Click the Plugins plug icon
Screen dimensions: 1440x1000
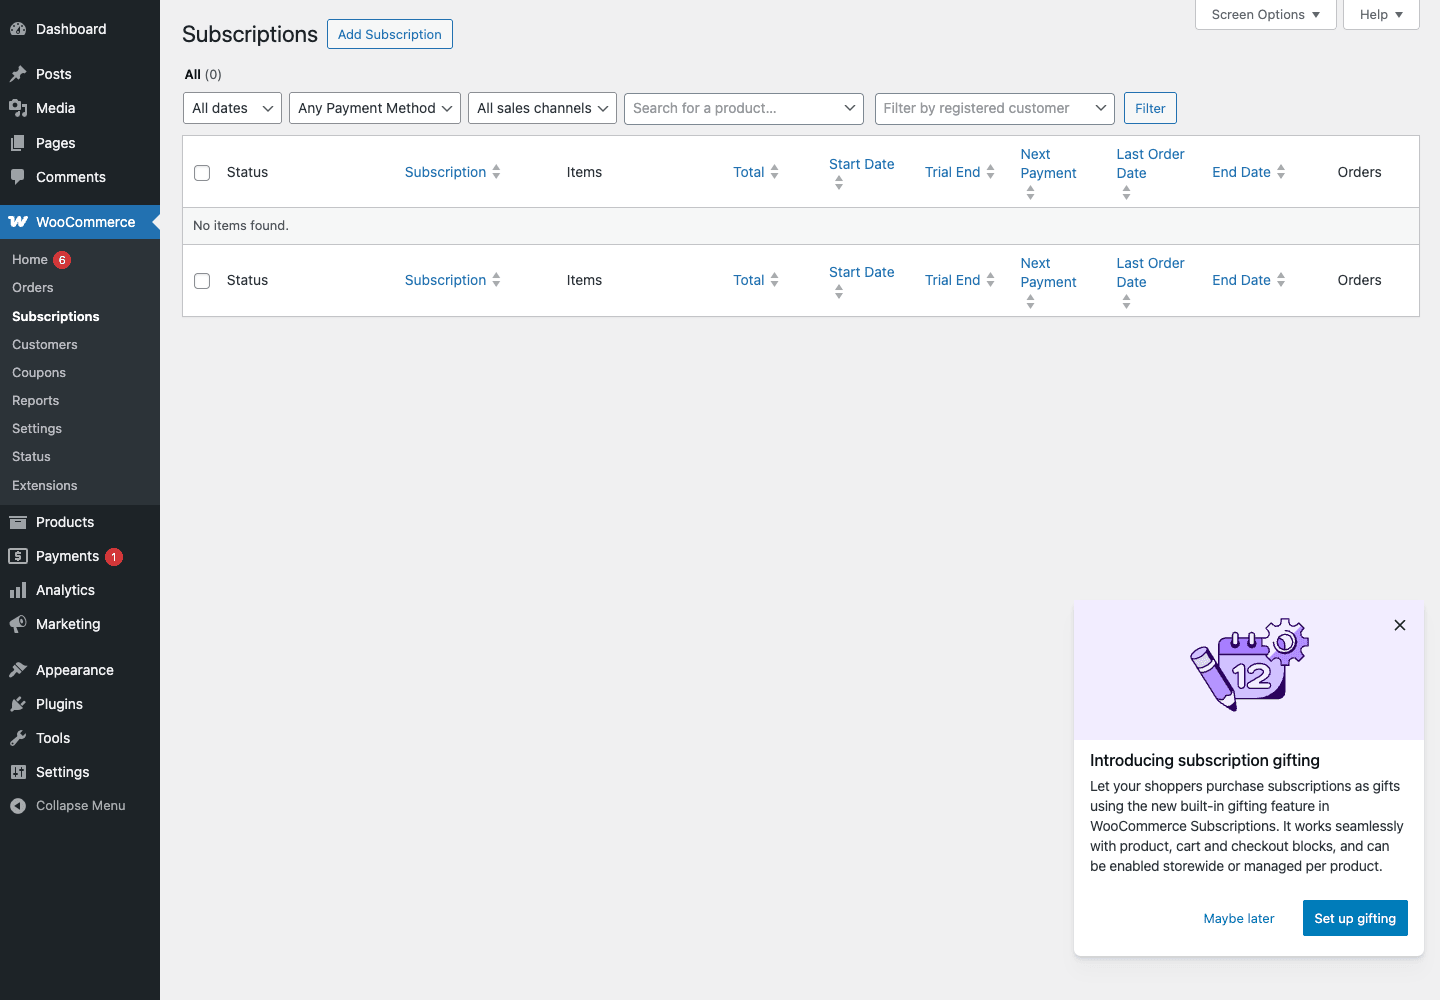tap(18, 704)
